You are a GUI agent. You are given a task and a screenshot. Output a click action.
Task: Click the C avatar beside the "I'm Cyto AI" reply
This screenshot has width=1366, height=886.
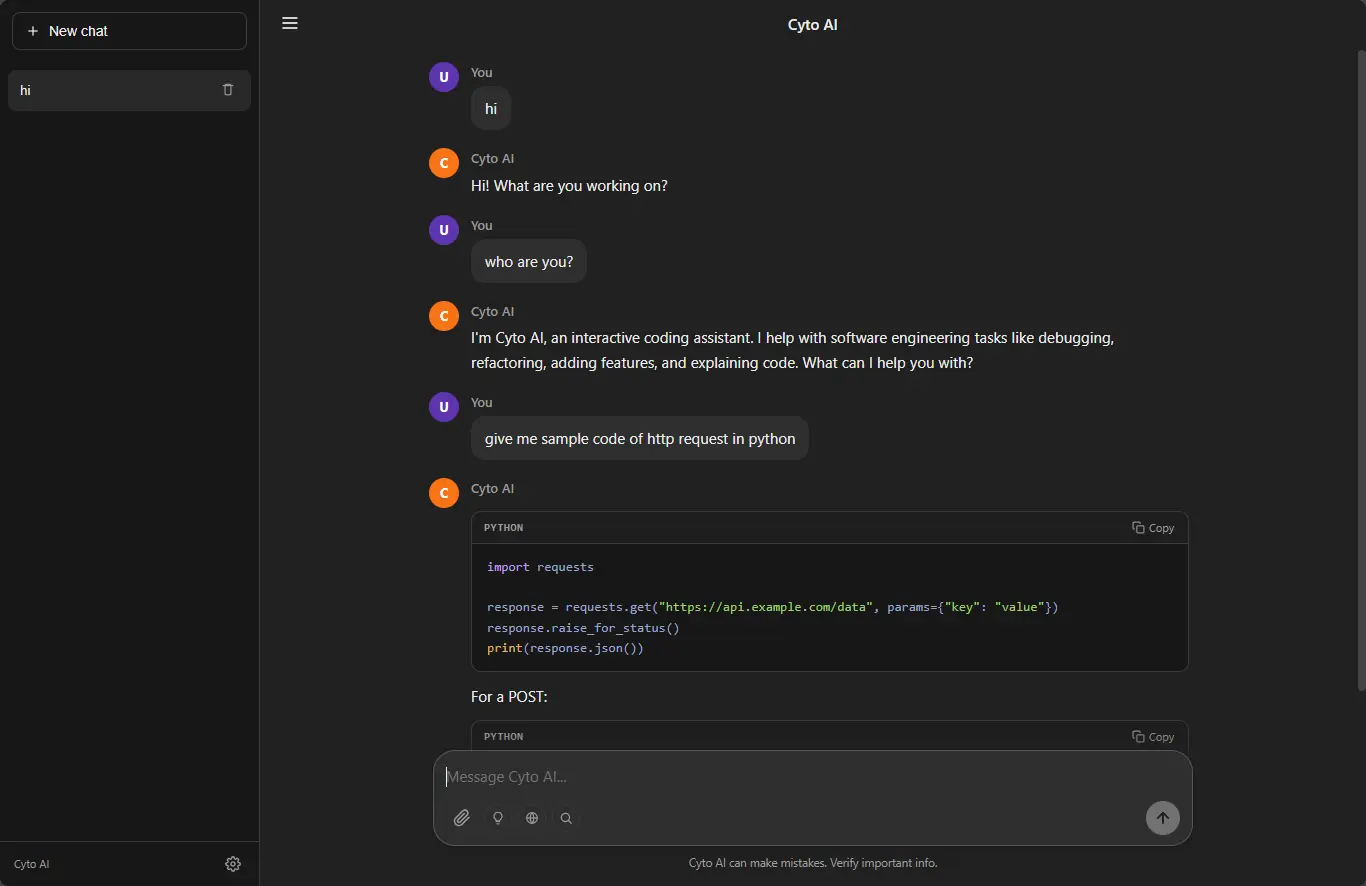(444, 316)
